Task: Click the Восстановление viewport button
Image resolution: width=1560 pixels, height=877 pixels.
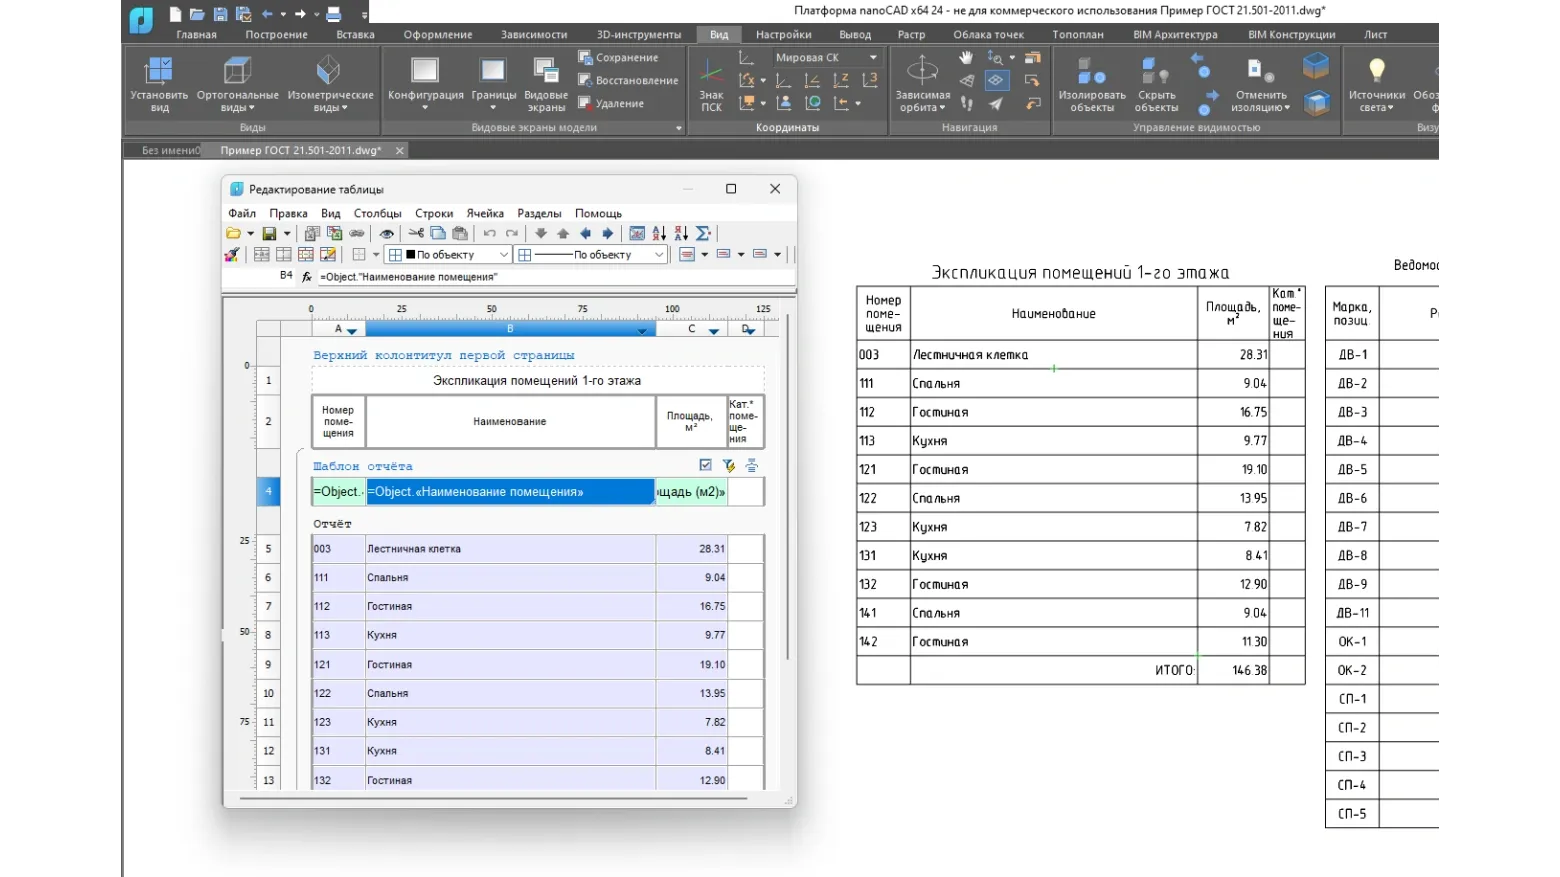Action: point(627,81)
